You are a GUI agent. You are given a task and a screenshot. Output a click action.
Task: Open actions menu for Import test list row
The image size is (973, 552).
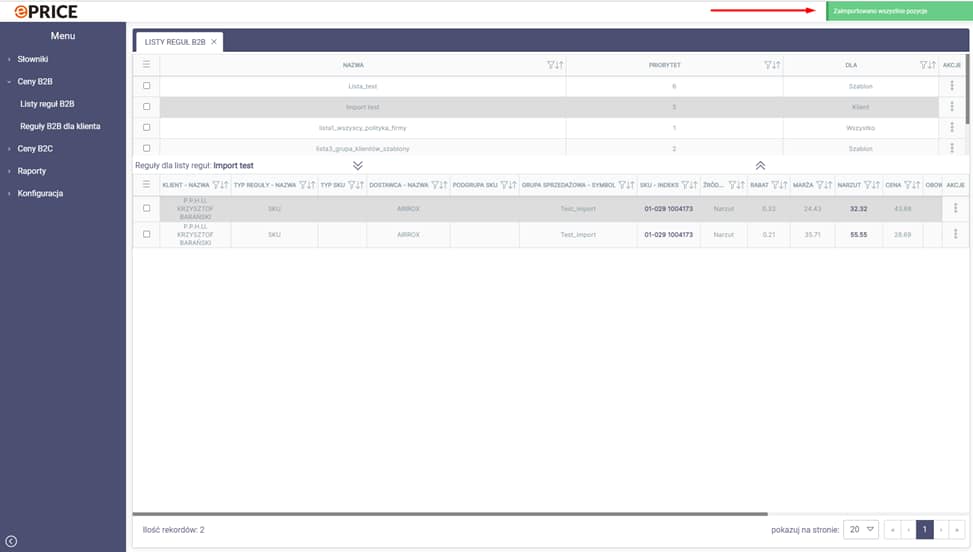tap(952, 107)
